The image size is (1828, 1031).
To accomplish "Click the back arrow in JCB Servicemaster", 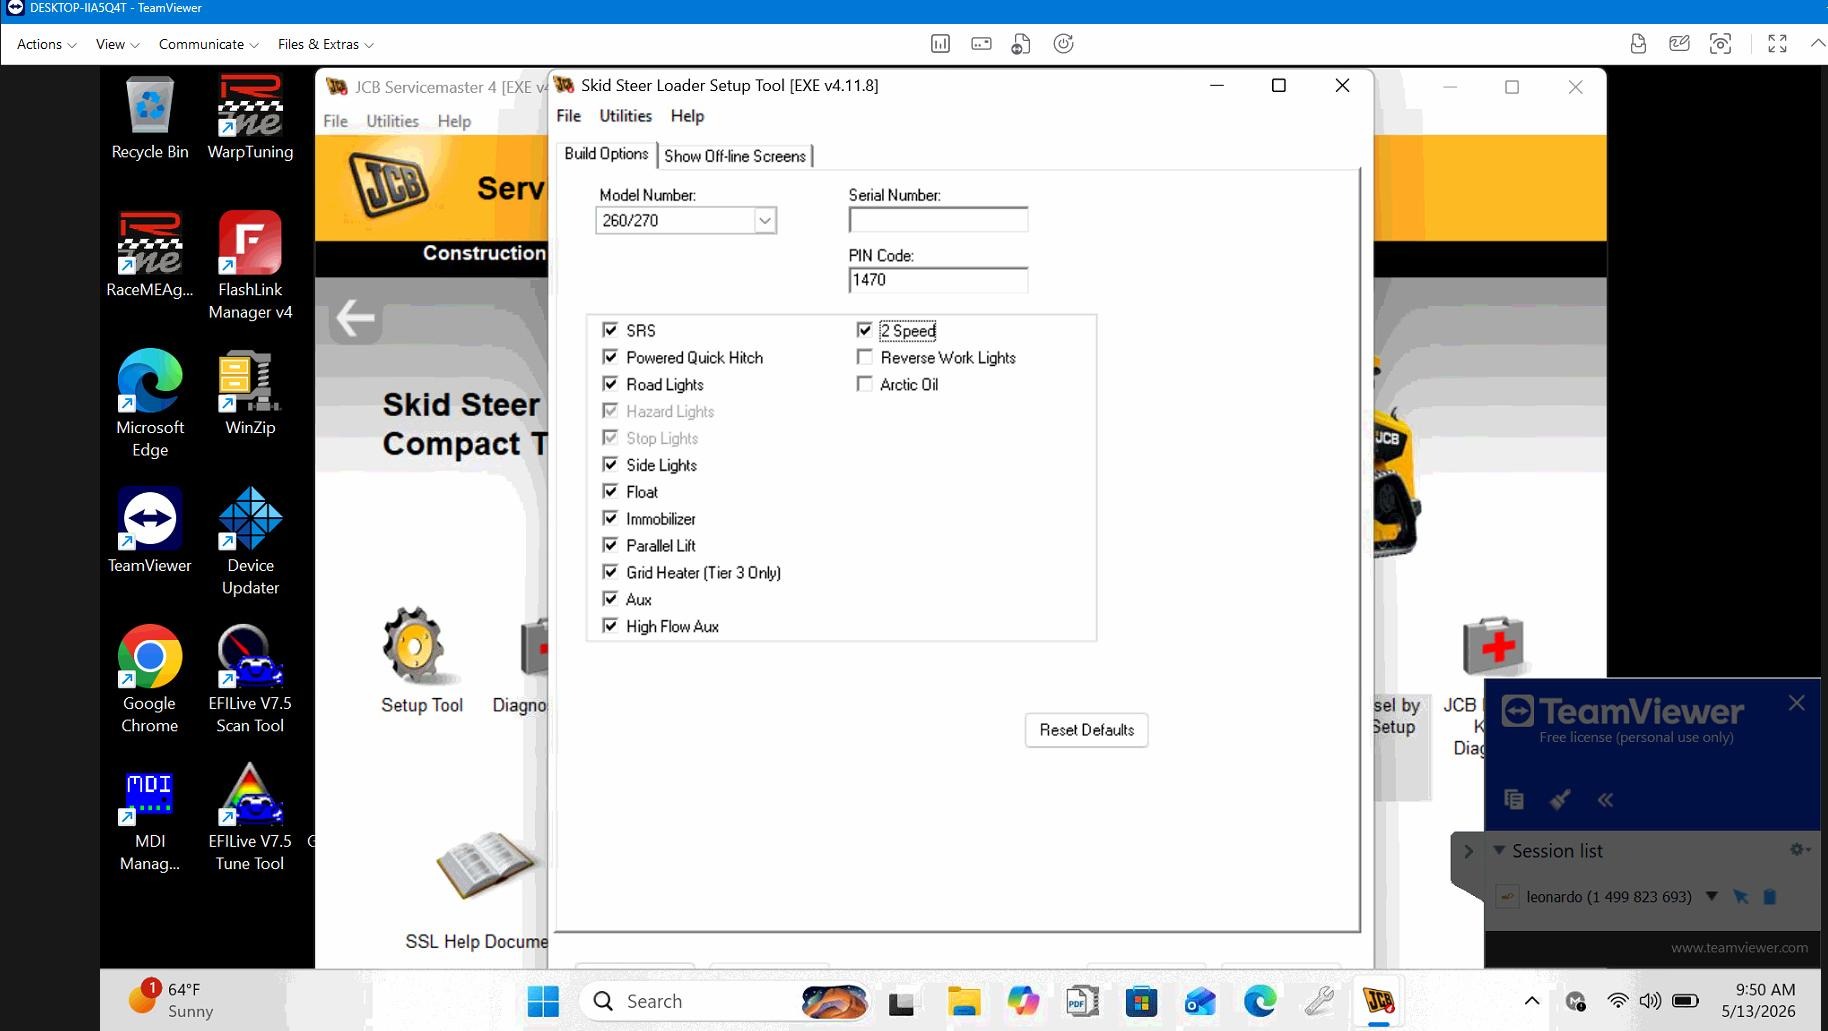I will [x=355, y=319].
